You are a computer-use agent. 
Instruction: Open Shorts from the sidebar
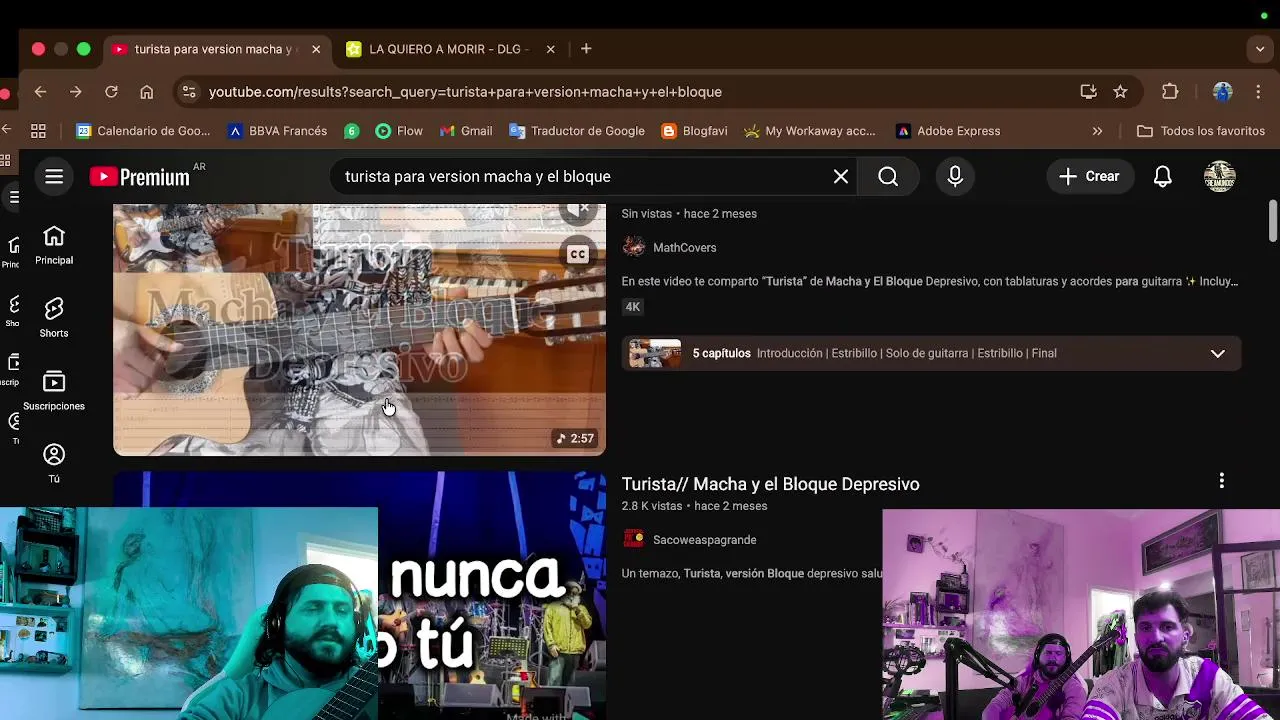(54, 318)
